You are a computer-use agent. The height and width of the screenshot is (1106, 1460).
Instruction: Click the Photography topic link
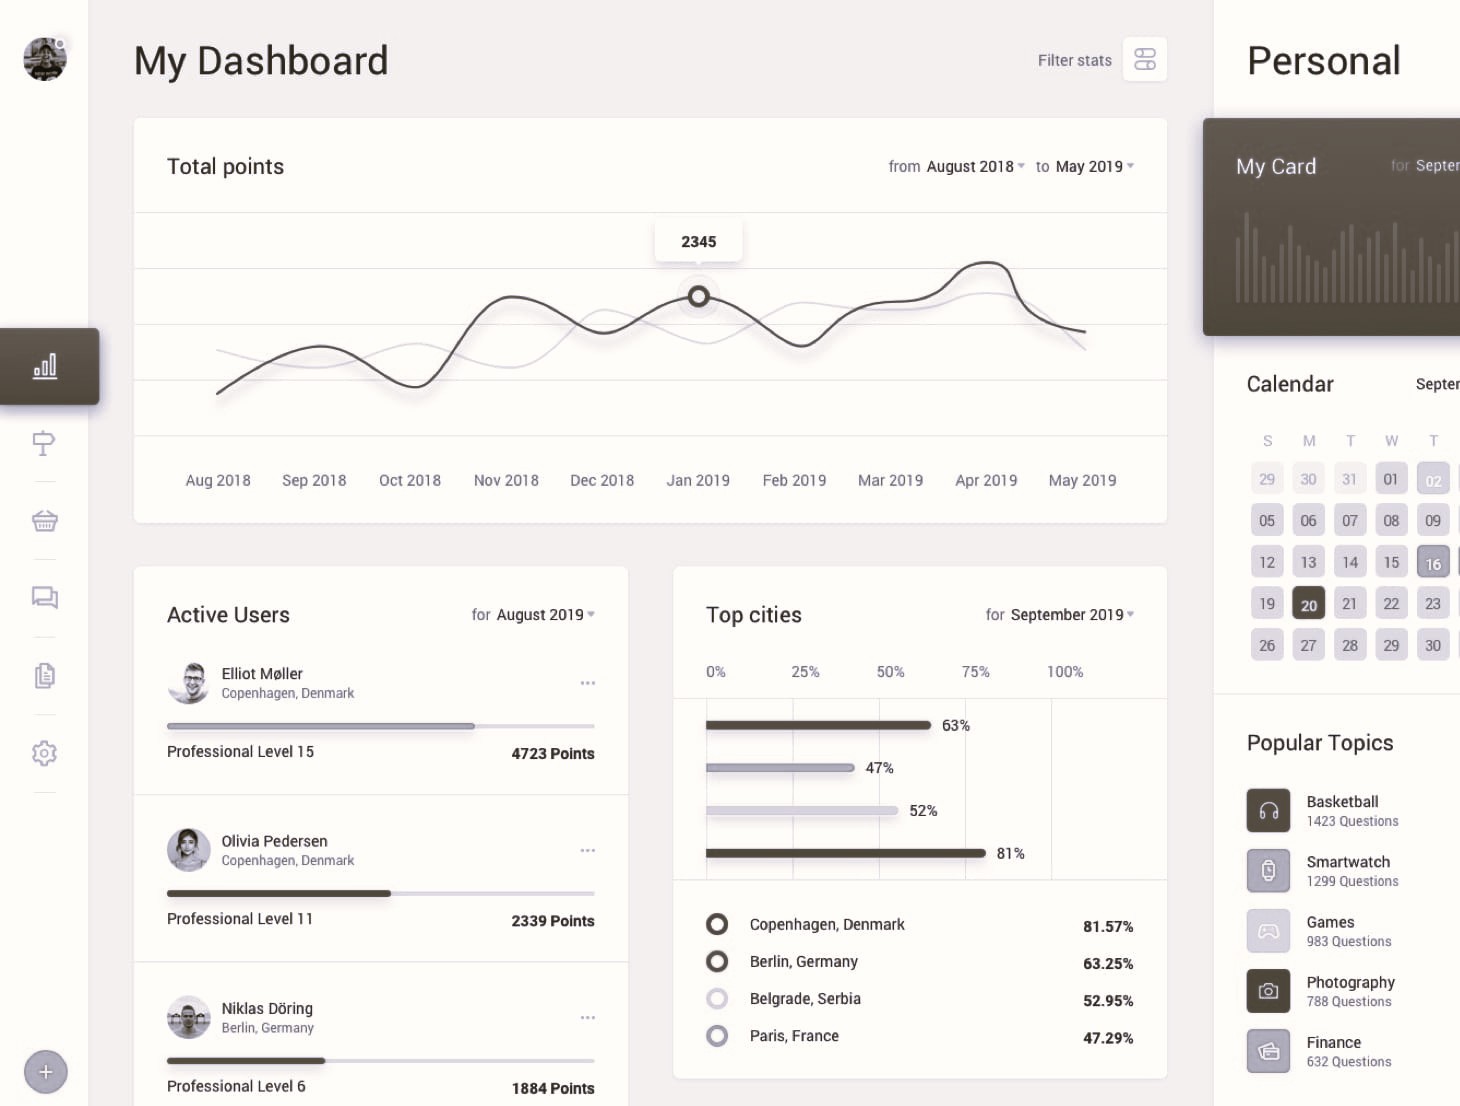(x=1350, y=982)
